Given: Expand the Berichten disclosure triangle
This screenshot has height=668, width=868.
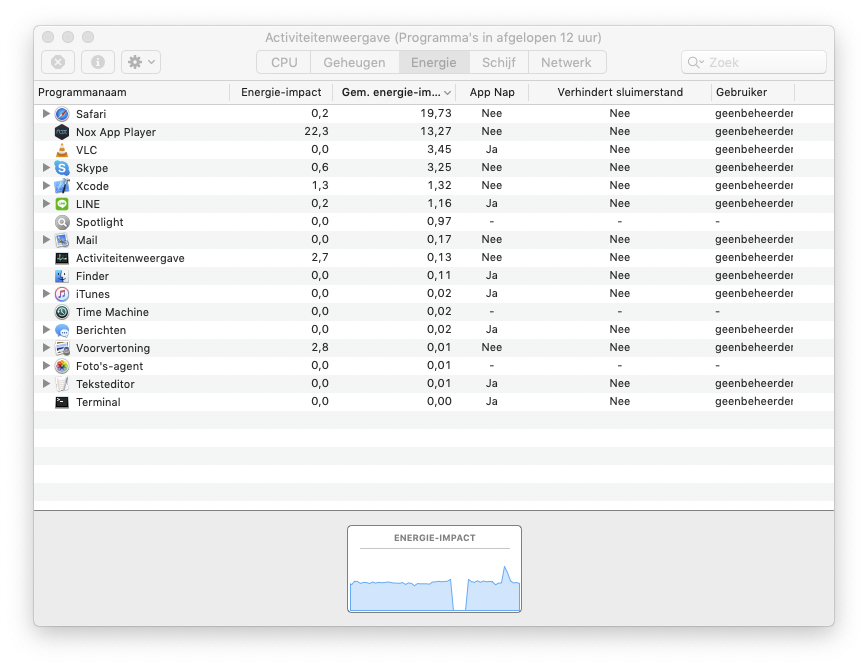Looking at the screenshot, I should (46, 329).
